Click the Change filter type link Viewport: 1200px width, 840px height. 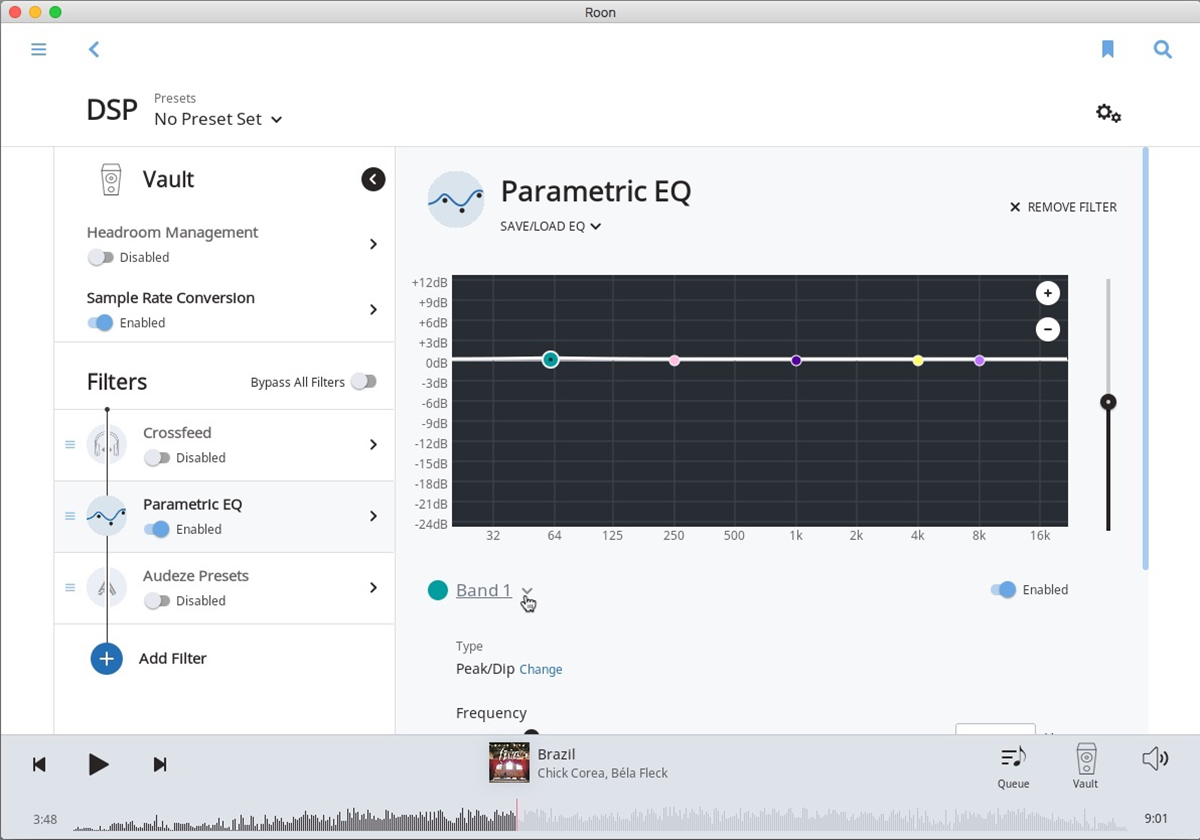(x=541, y=669)
